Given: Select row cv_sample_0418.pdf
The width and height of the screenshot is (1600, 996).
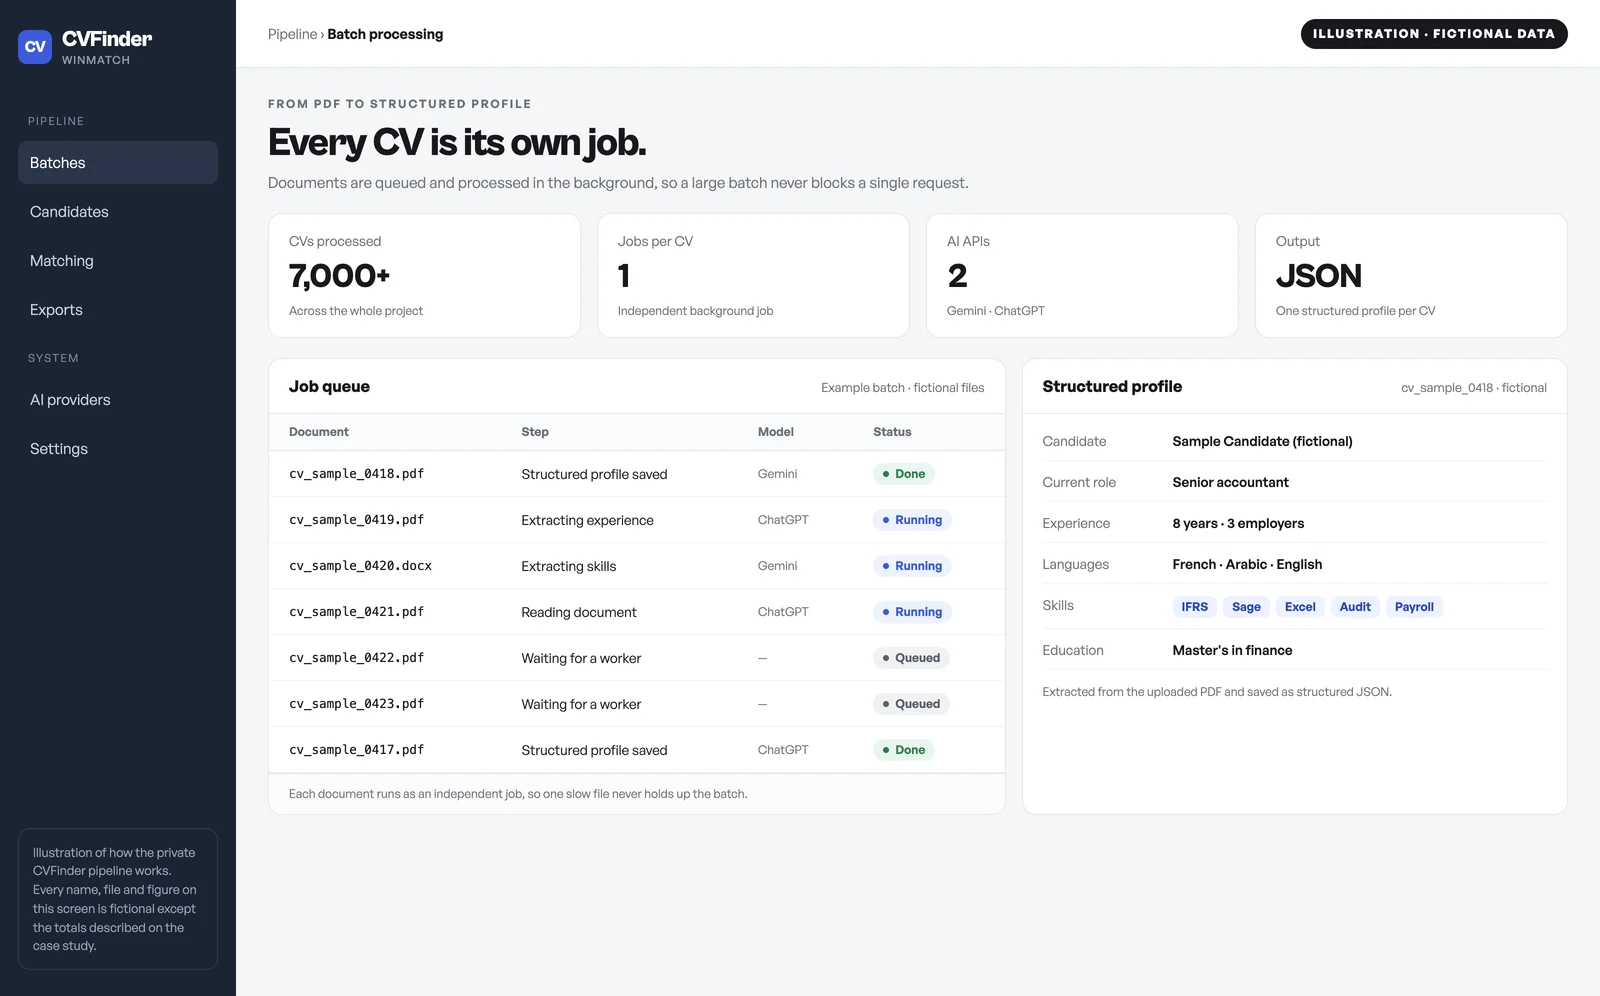Looking at the screenshot, I should point(637,474).
